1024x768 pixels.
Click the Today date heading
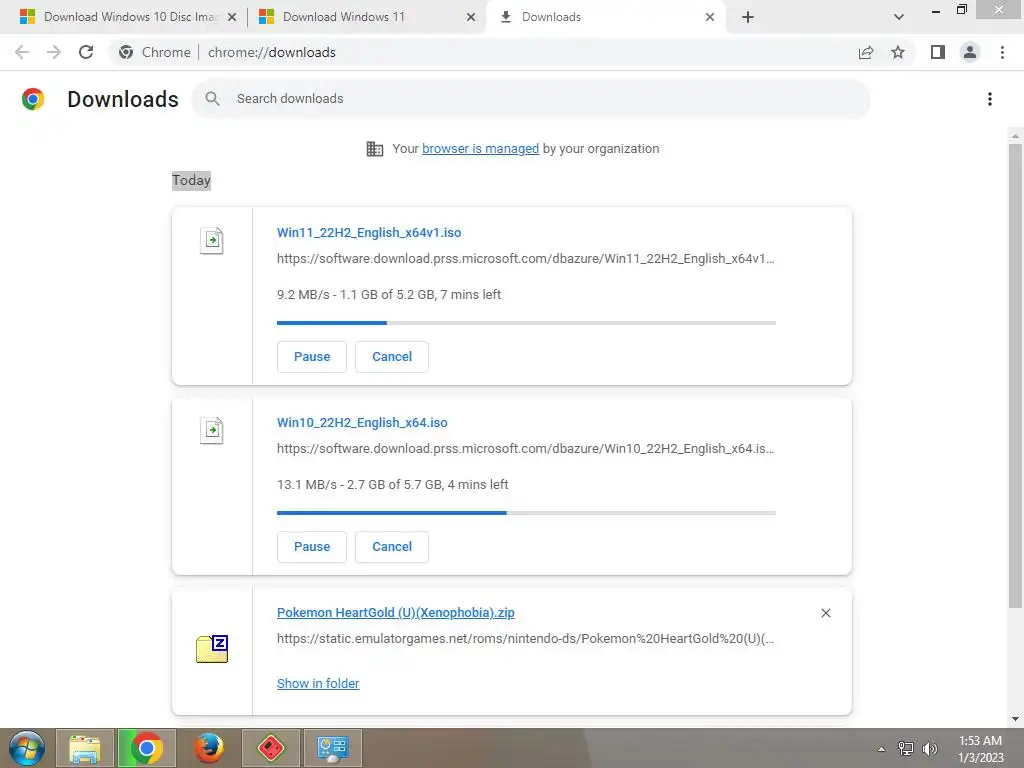click(x=191, y=180)
